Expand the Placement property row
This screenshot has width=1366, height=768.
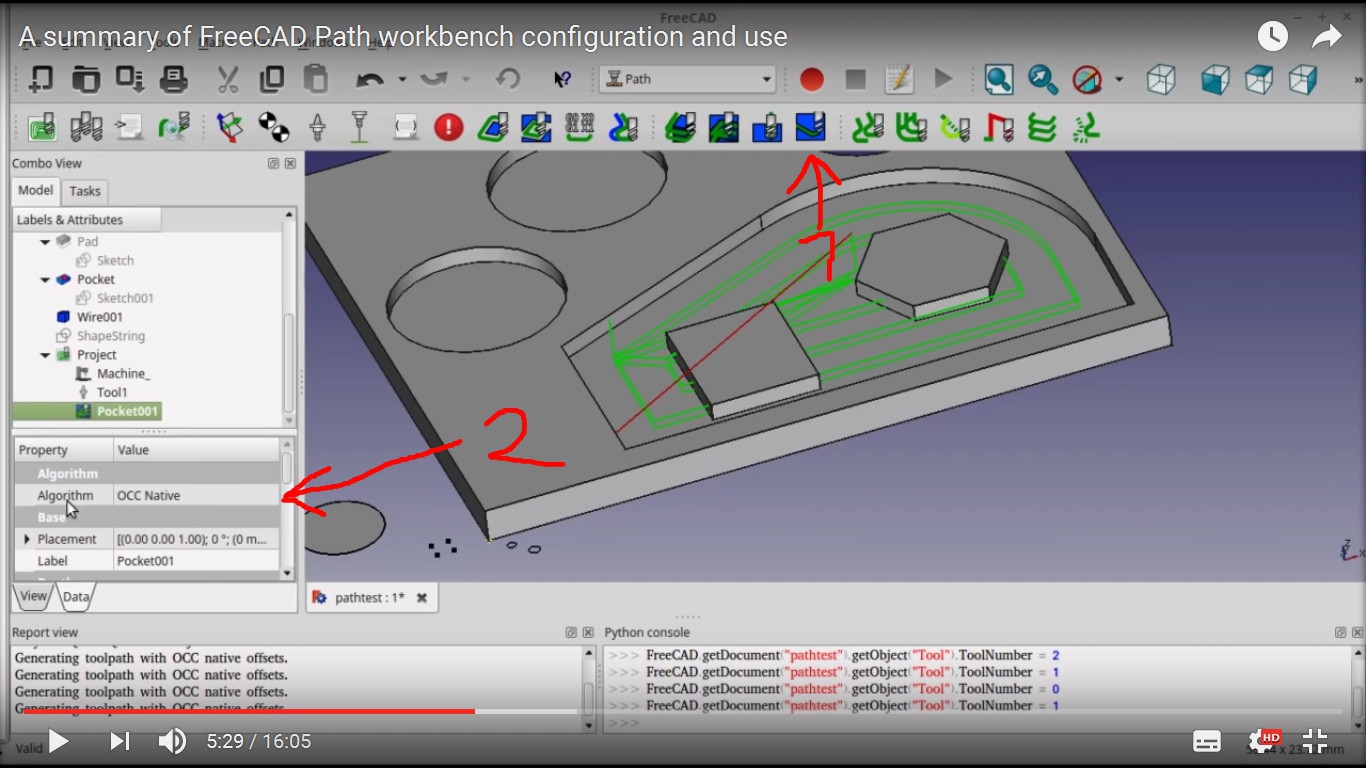27,539
